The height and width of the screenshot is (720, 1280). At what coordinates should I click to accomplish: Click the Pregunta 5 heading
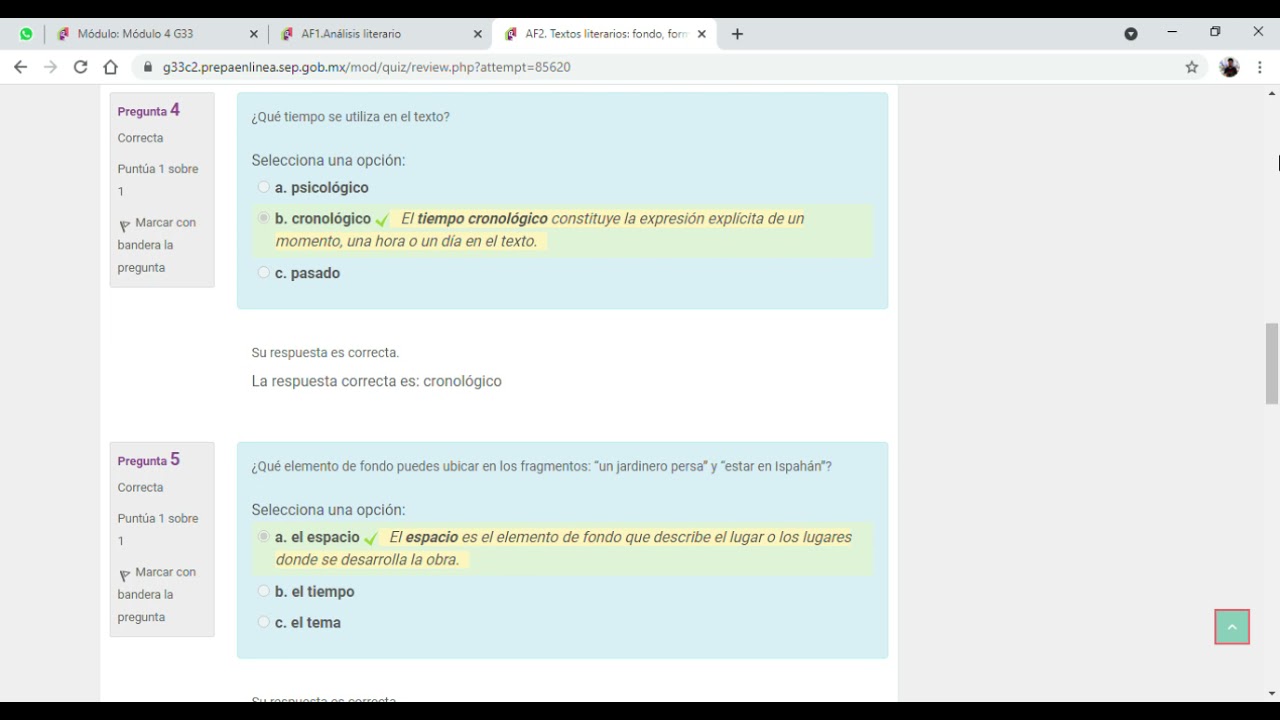click(x=149, y=460)
